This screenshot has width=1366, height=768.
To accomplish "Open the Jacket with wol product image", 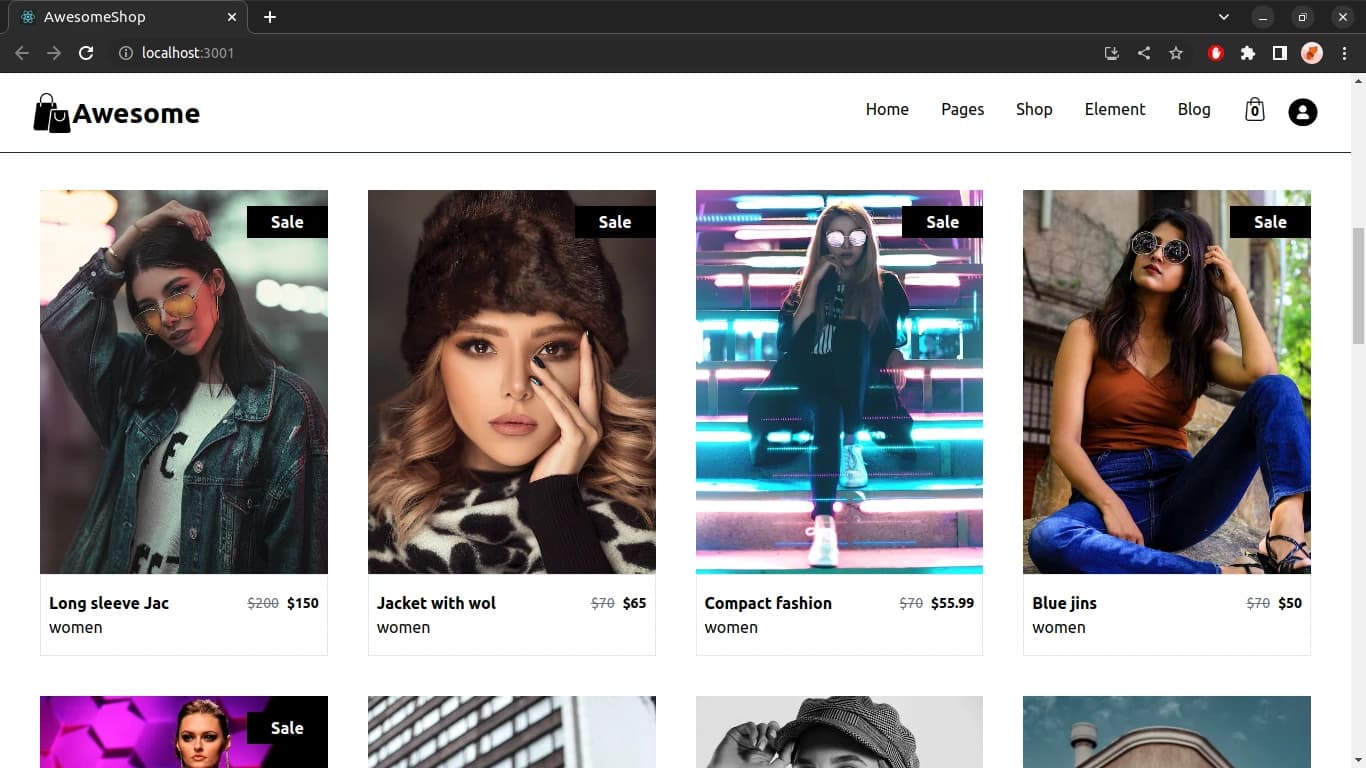I will click(x=512, y=382).
